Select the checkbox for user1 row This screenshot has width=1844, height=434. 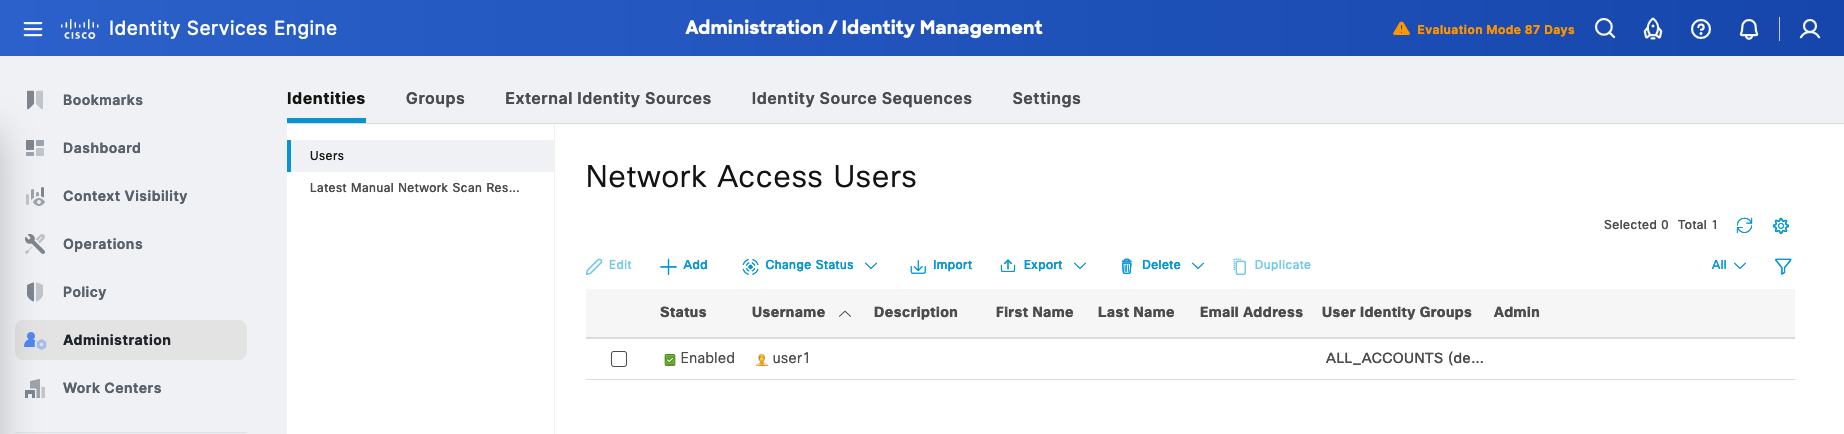[x=619, y=359]
